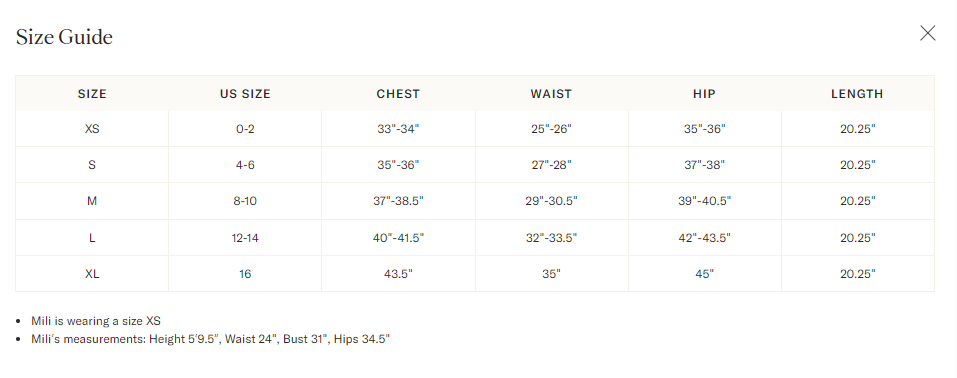The height and width of the screenshot is (378, 957).
Task: Click the CHEST column header
Action: coord(398,94)
